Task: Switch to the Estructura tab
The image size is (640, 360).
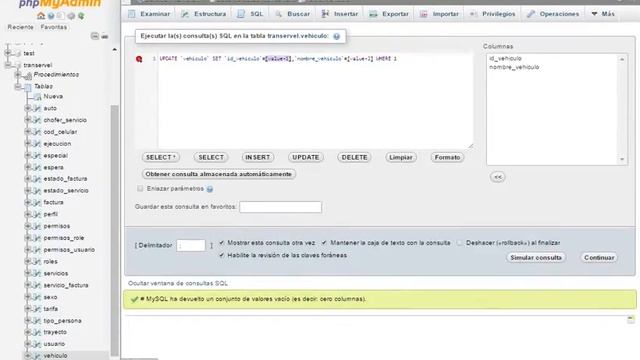Action: click(x=204, y=14)
